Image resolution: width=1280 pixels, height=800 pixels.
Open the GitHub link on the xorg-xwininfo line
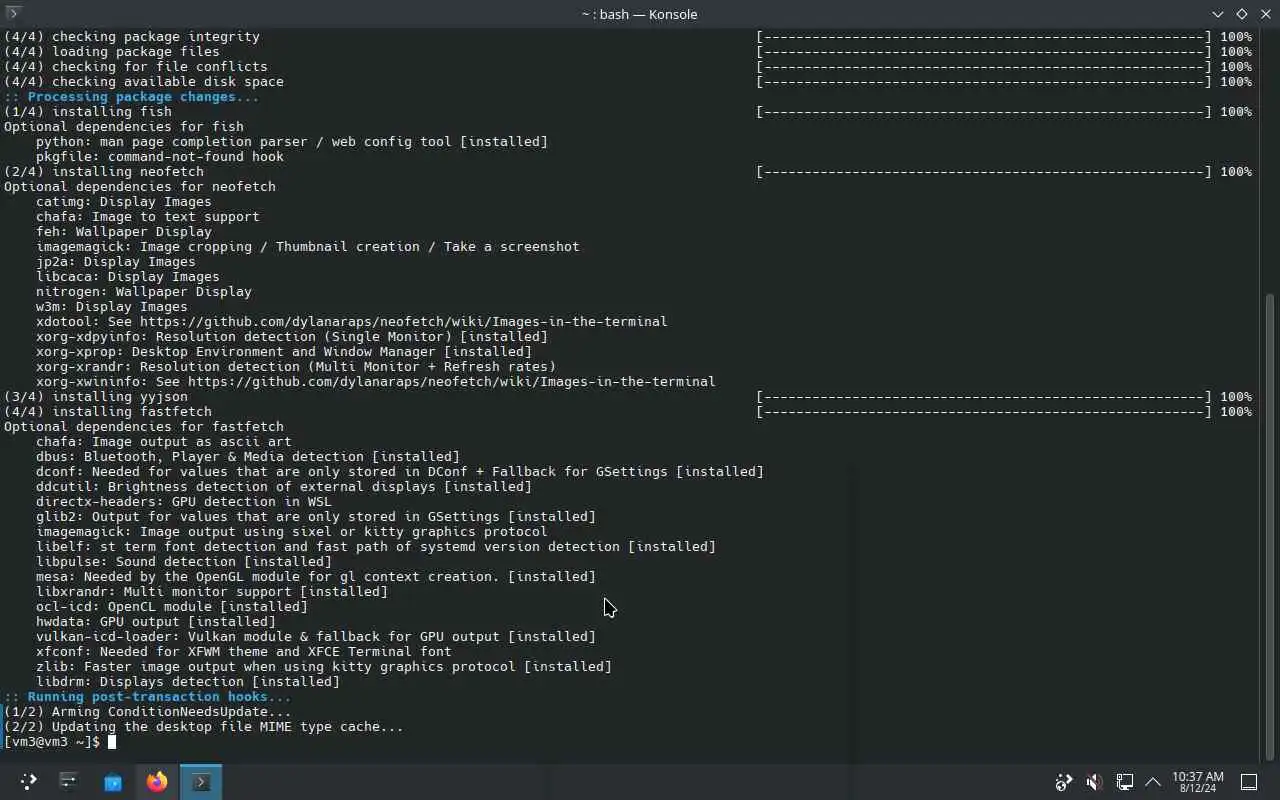[x=451, y=382]
